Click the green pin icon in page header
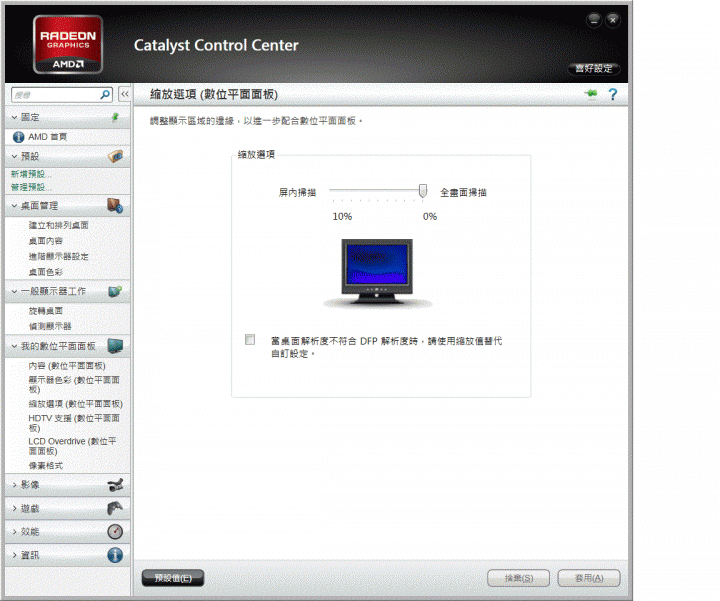720x601 pixels. (591, 94)
